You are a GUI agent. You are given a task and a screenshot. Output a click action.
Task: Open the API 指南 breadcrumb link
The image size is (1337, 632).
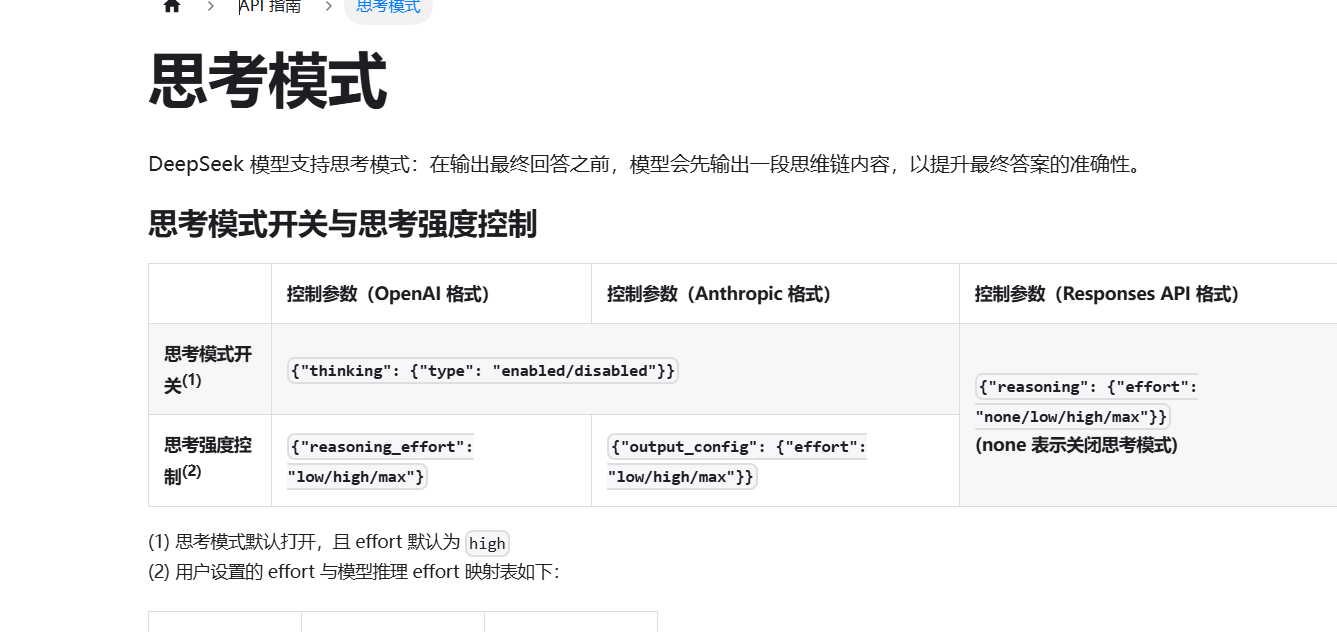(270, 6)
